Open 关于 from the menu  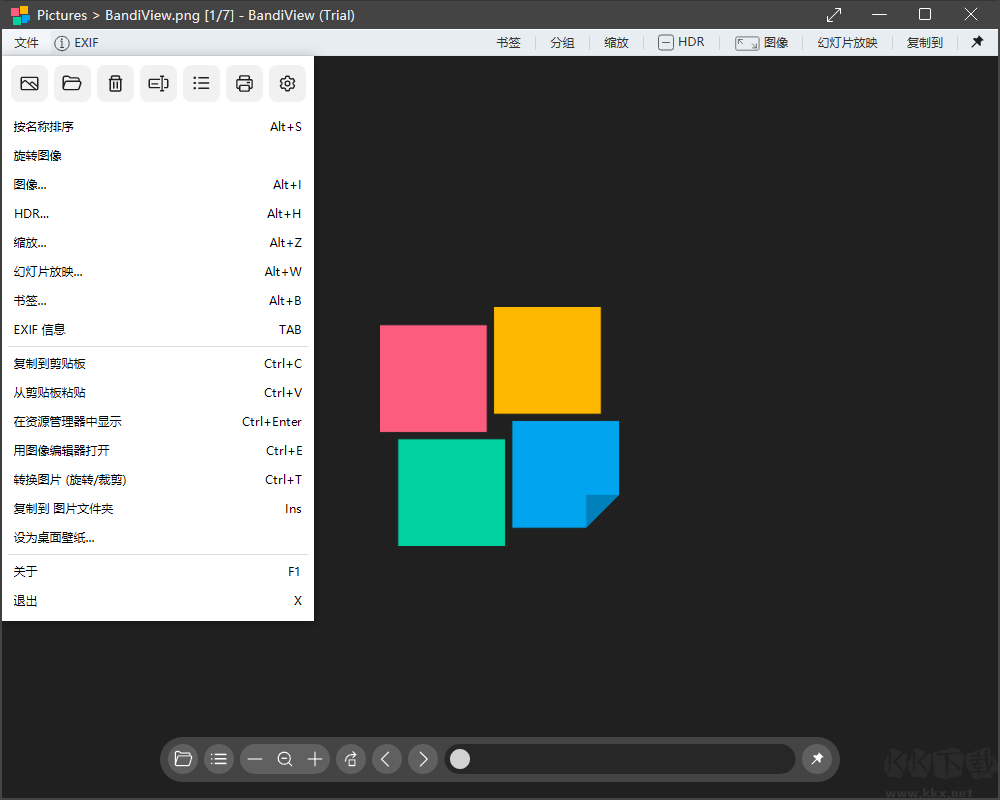(158, 572)
